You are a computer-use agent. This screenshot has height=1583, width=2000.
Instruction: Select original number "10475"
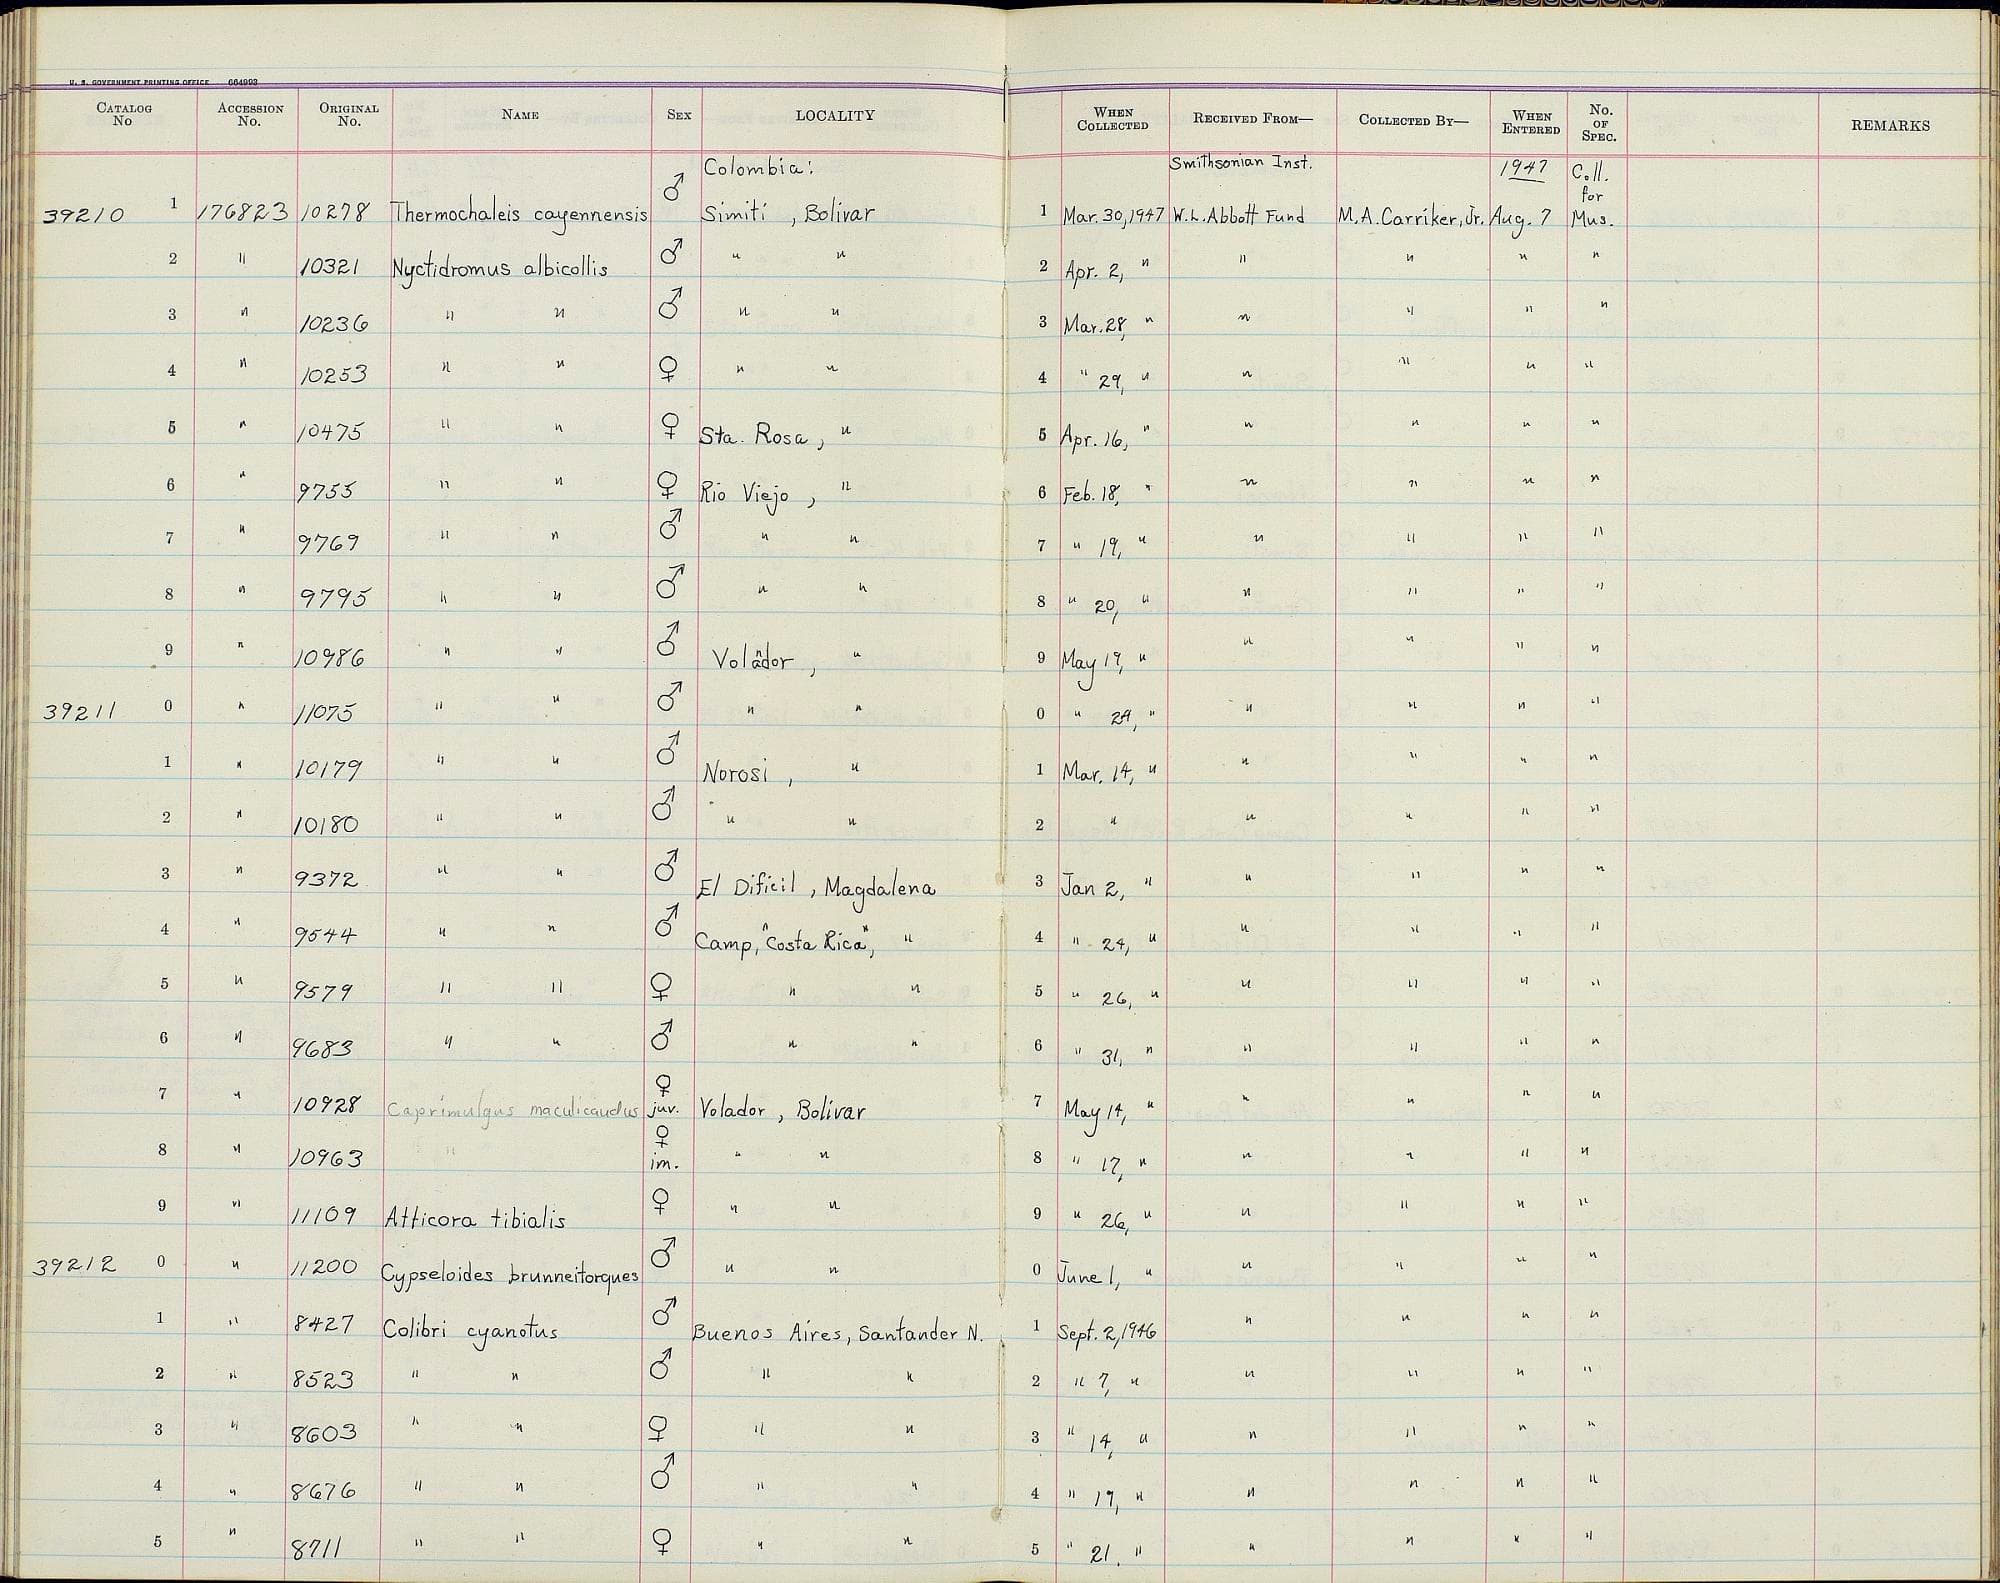pos(332,432)
